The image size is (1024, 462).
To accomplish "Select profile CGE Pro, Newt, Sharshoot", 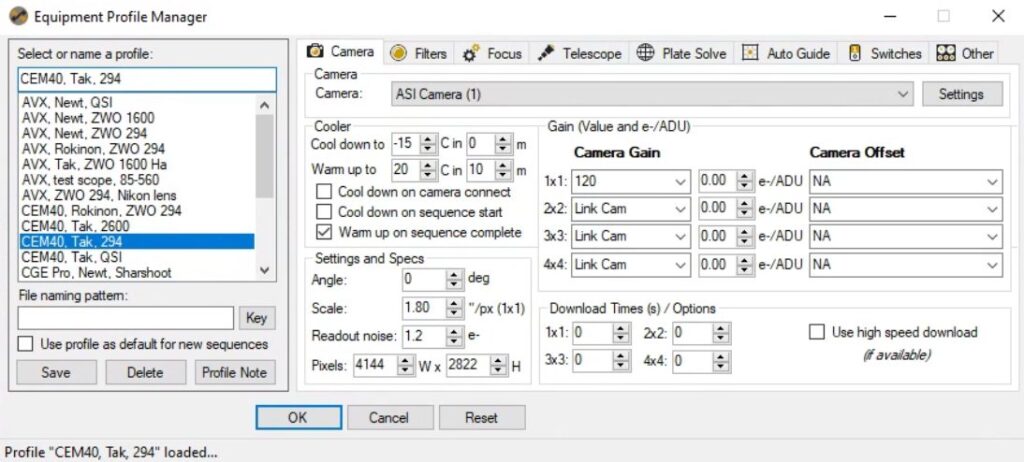I will [x=137, y=272].
